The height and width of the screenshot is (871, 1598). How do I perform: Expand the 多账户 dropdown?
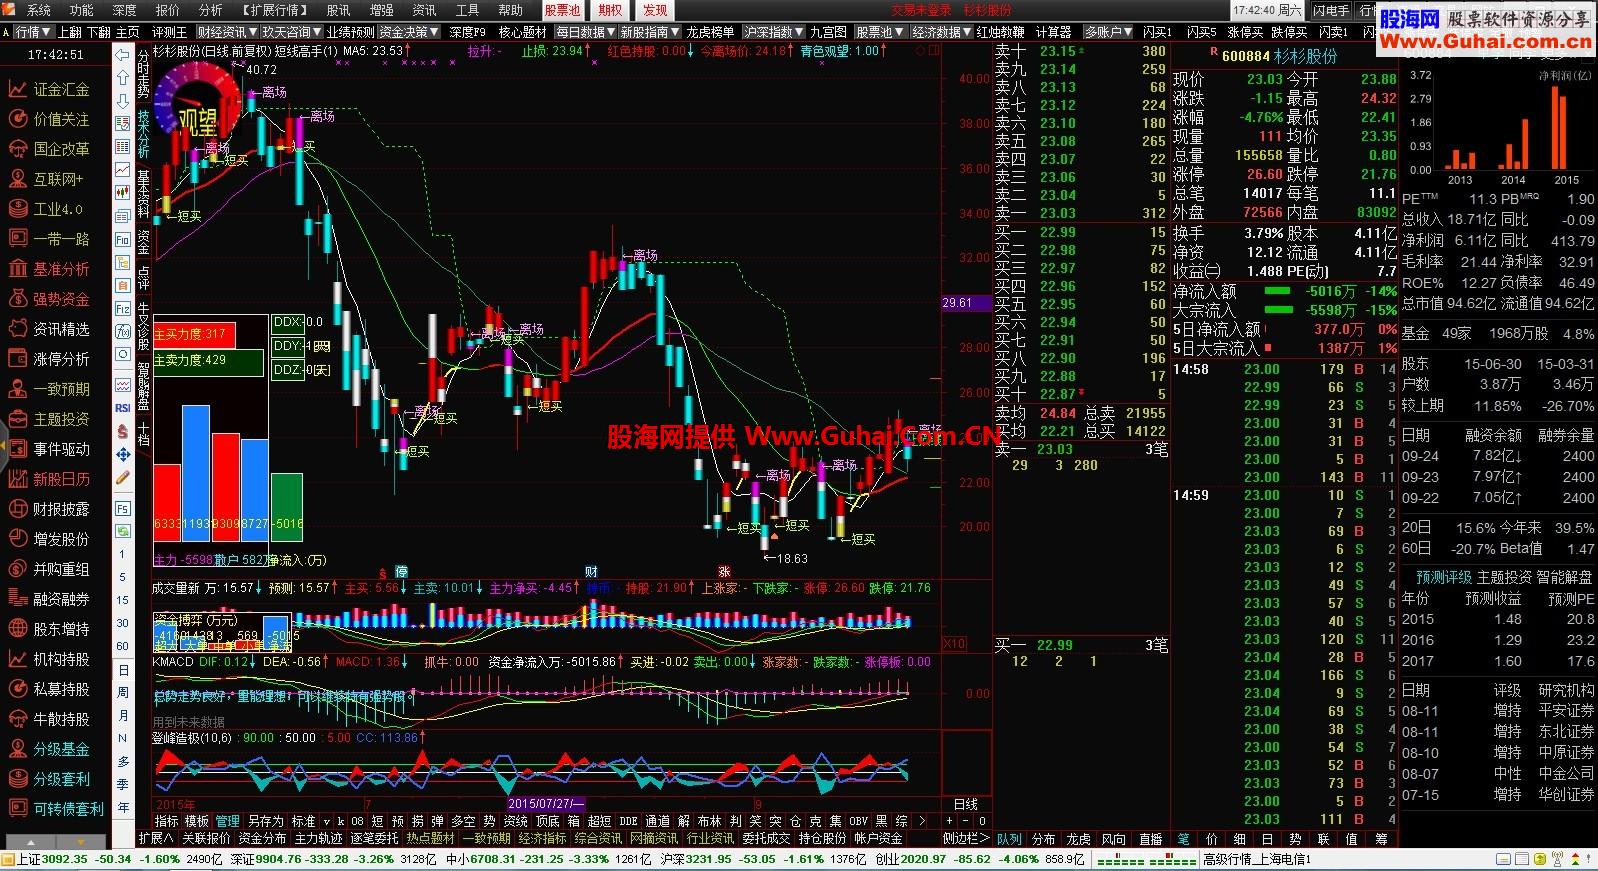click(x=1109, y=32)
